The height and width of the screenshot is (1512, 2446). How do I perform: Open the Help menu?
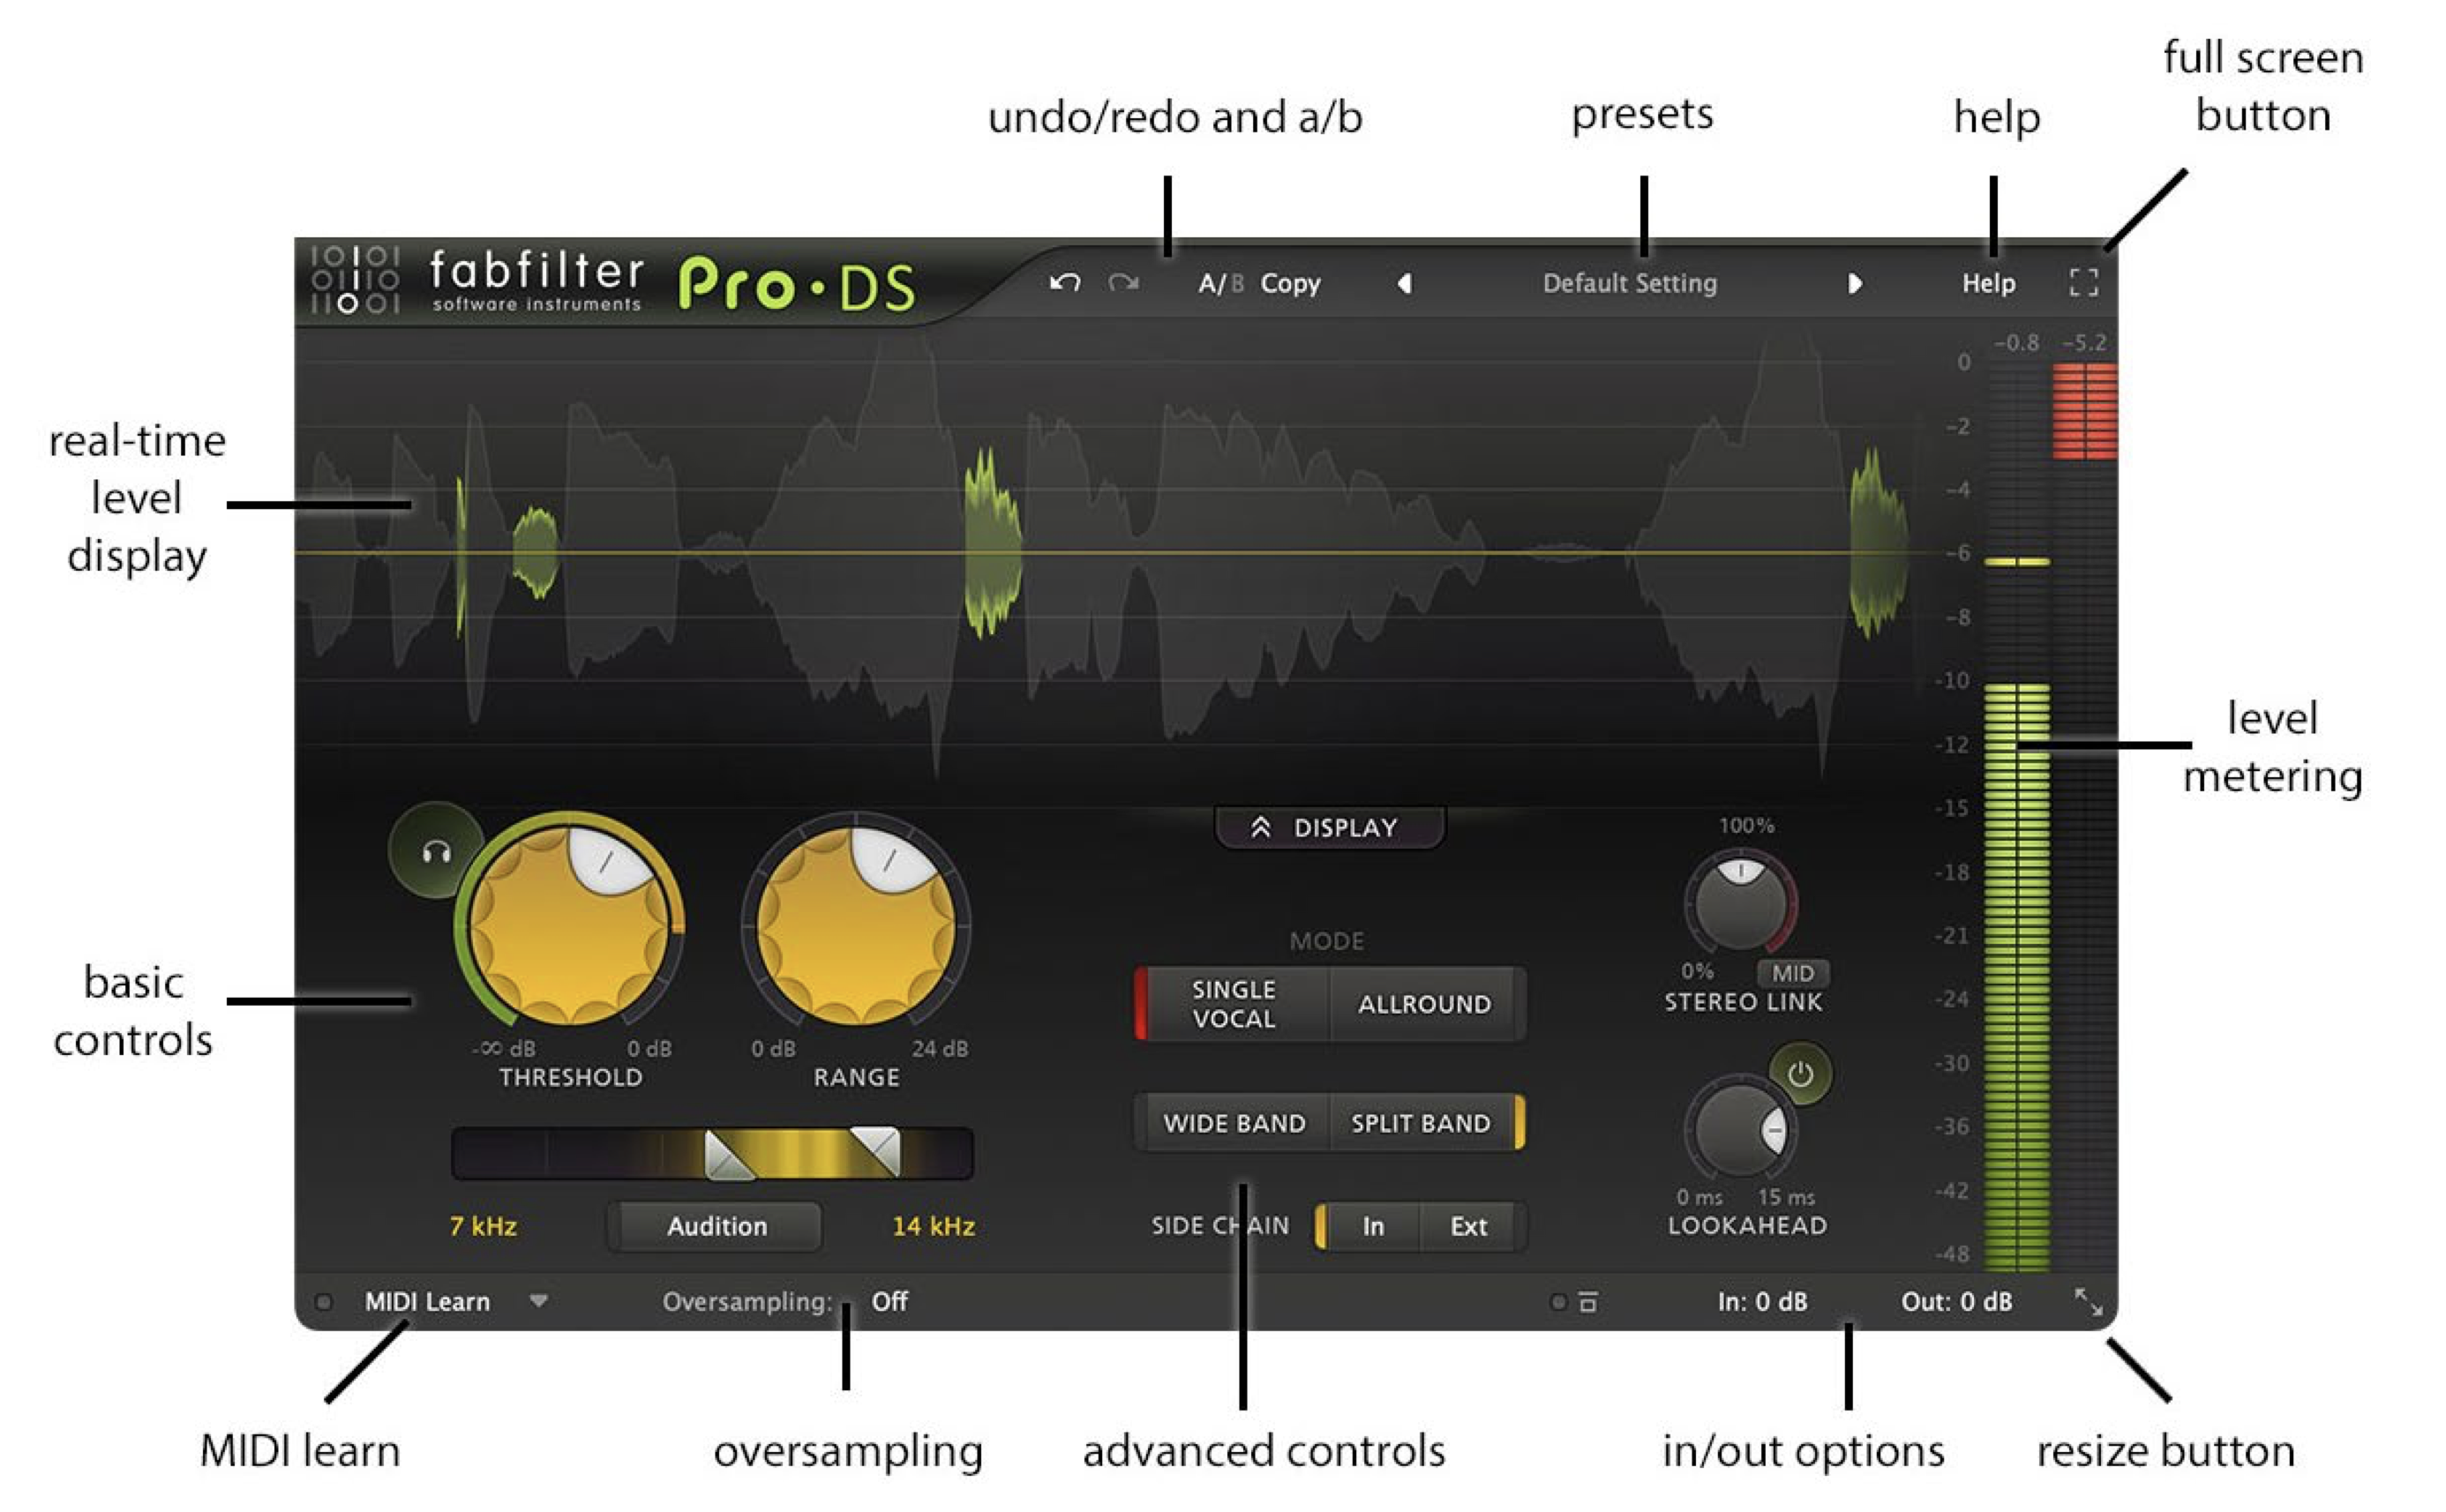(1988, 283)
